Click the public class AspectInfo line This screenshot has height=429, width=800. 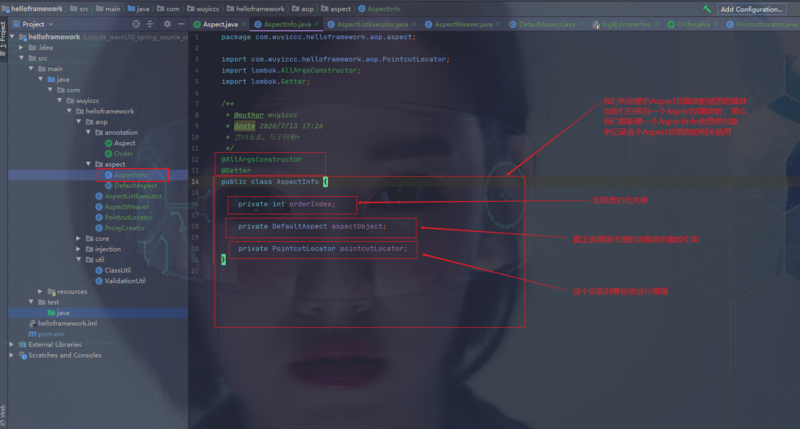tap(274, 182)
